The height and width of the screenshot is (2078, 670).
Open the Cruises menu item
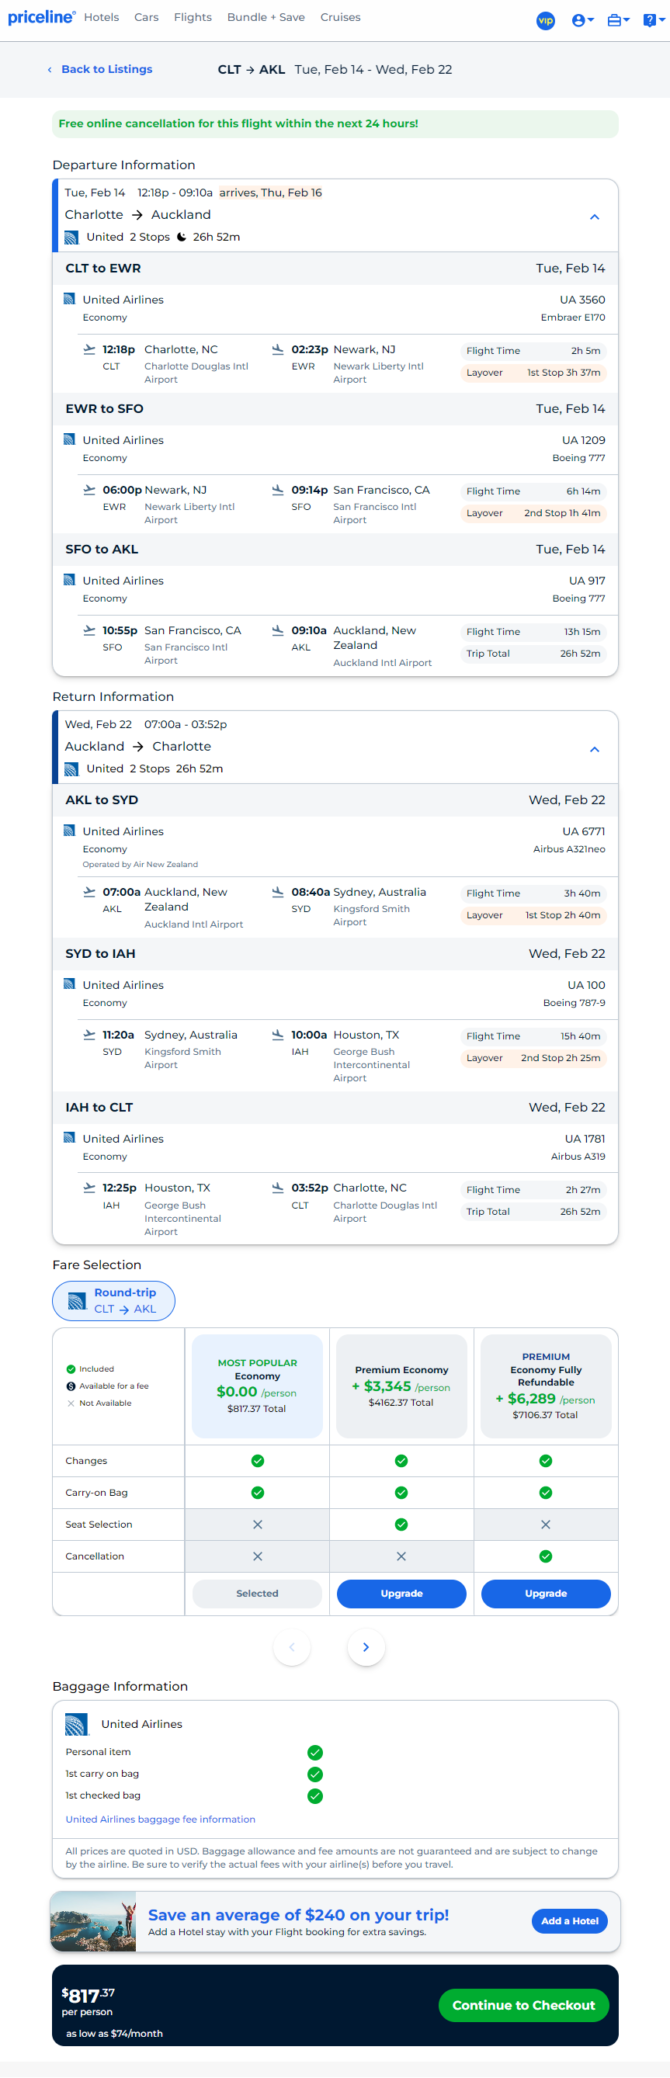point(340,17)
